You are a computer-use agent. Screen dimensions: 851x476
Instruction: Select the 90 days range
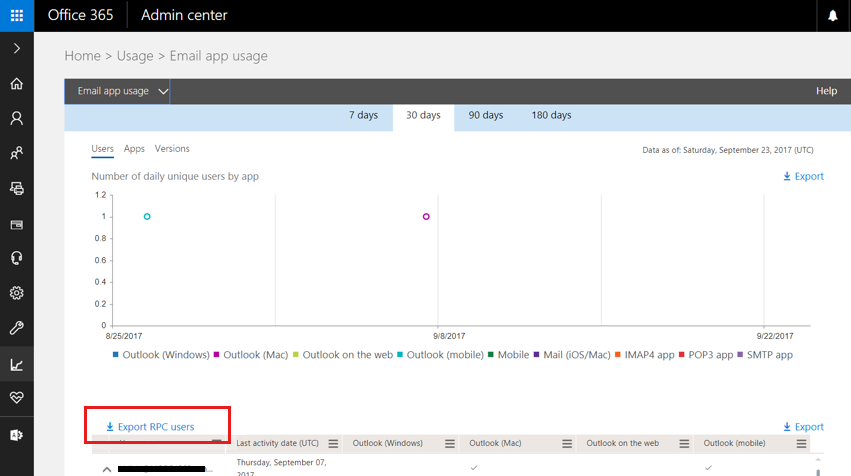pos(486,115)
